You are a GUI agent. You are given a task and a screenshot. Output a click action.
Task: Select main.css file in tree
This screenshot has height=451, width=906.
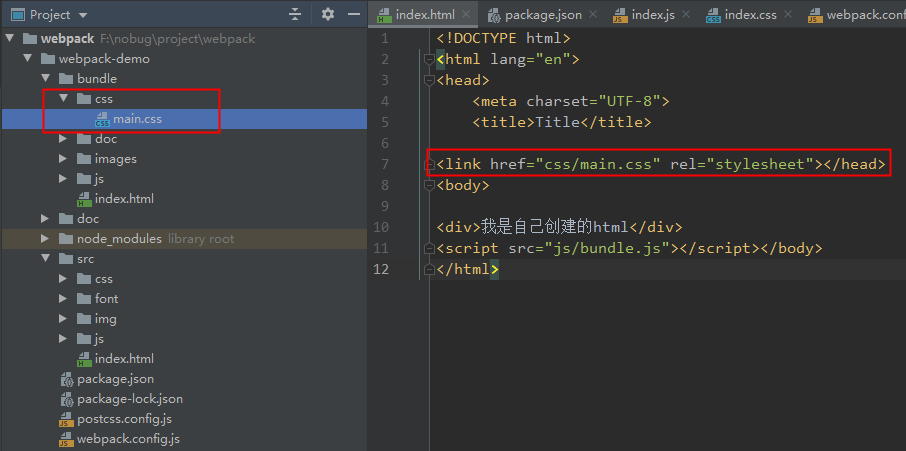pyautogui.click(x=184, y=119)
